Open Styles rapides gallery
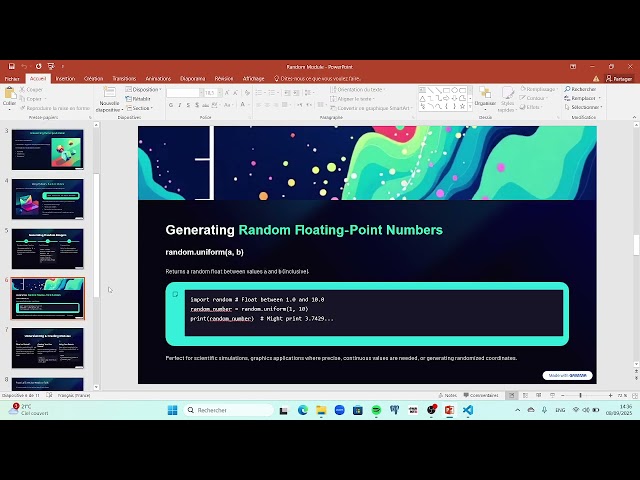 pos(508,99)
